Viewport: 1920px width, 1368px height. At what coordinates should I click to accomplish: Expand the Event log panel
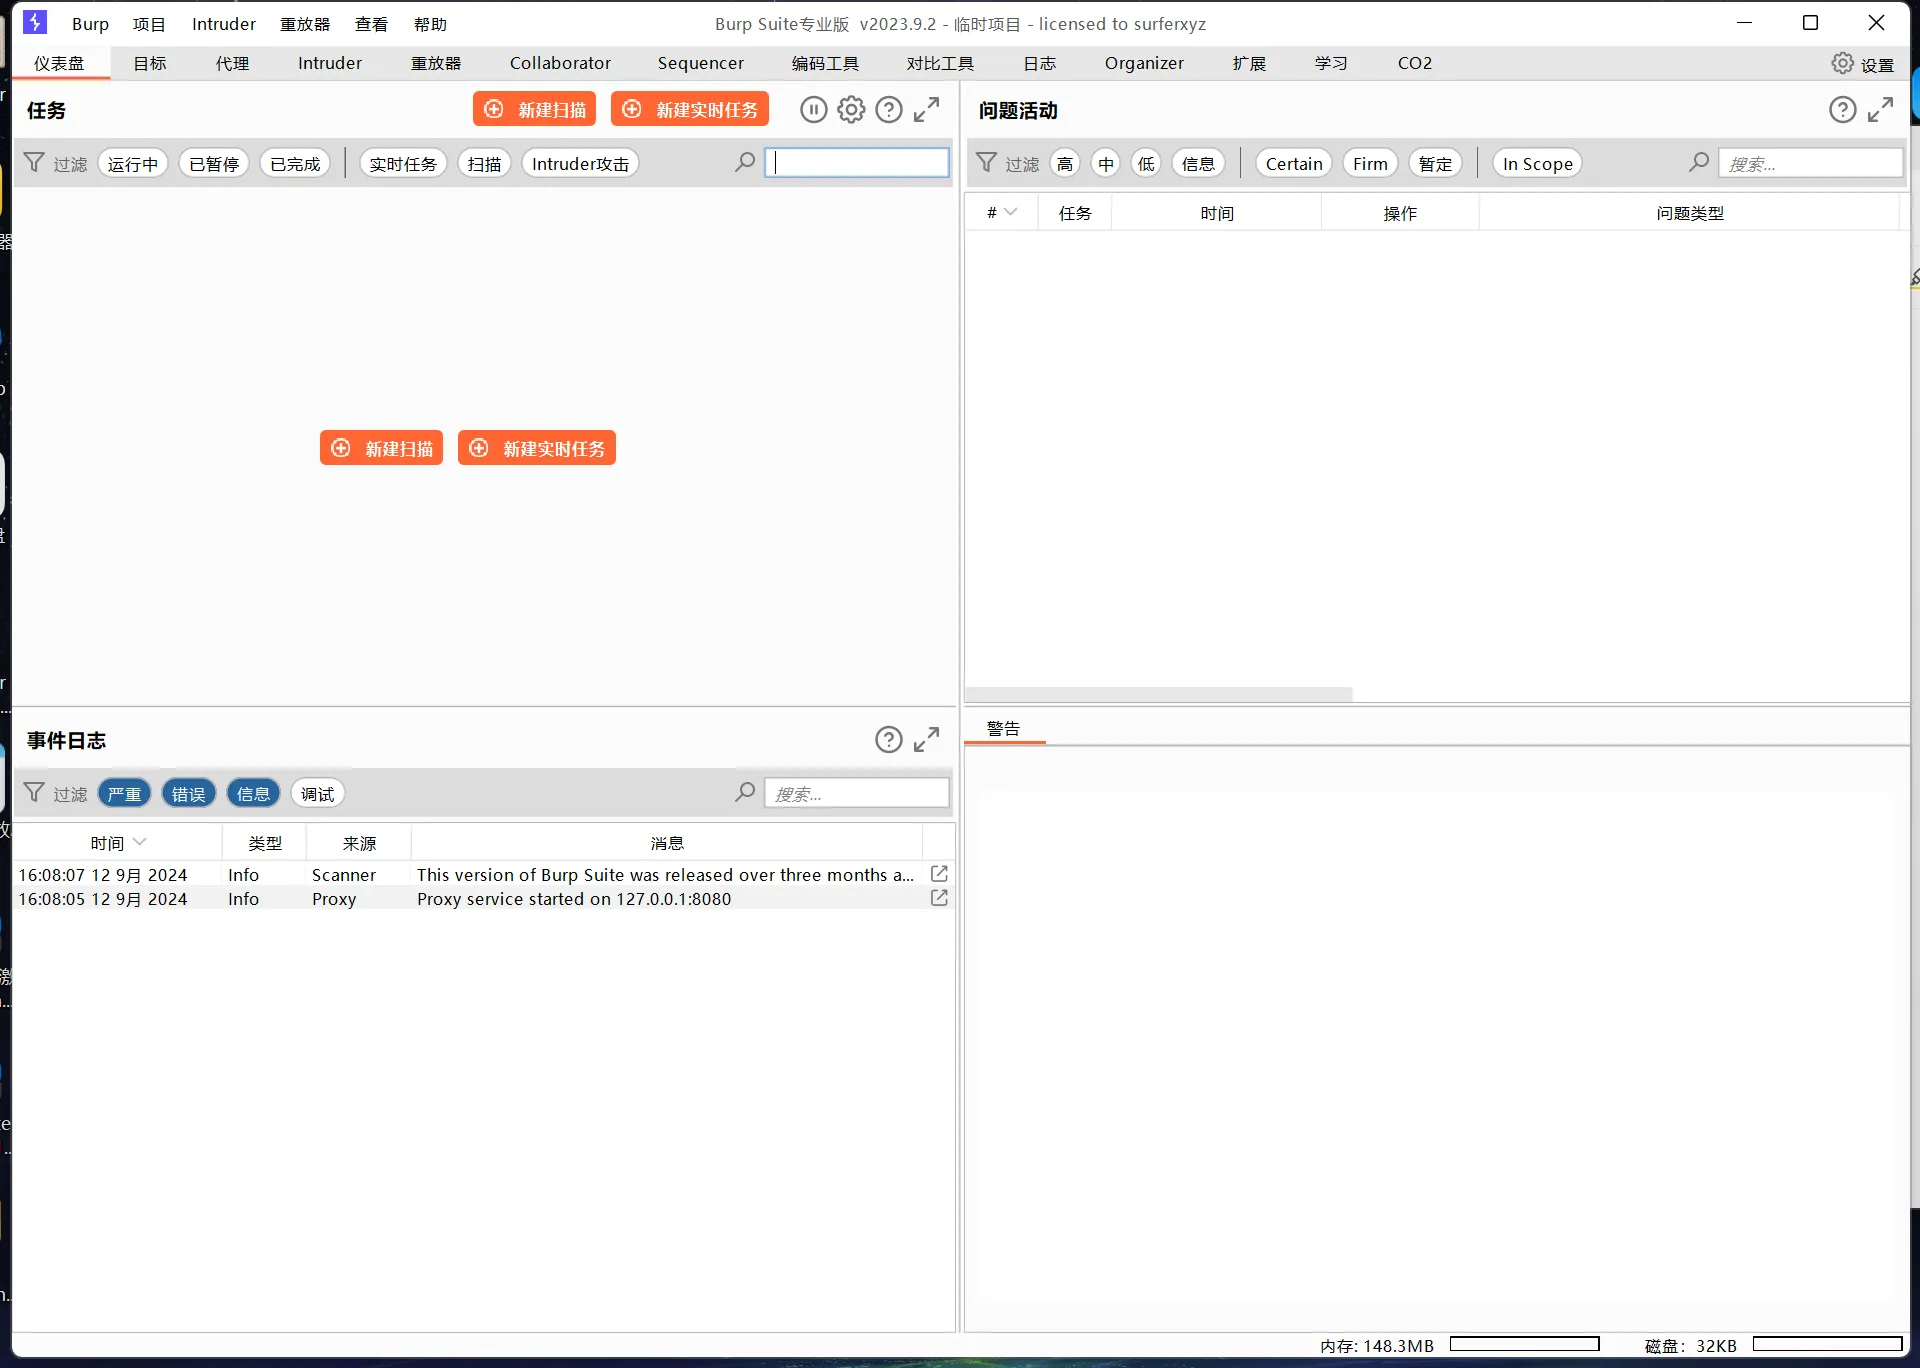pyautogui.click(x=927, y=740)
